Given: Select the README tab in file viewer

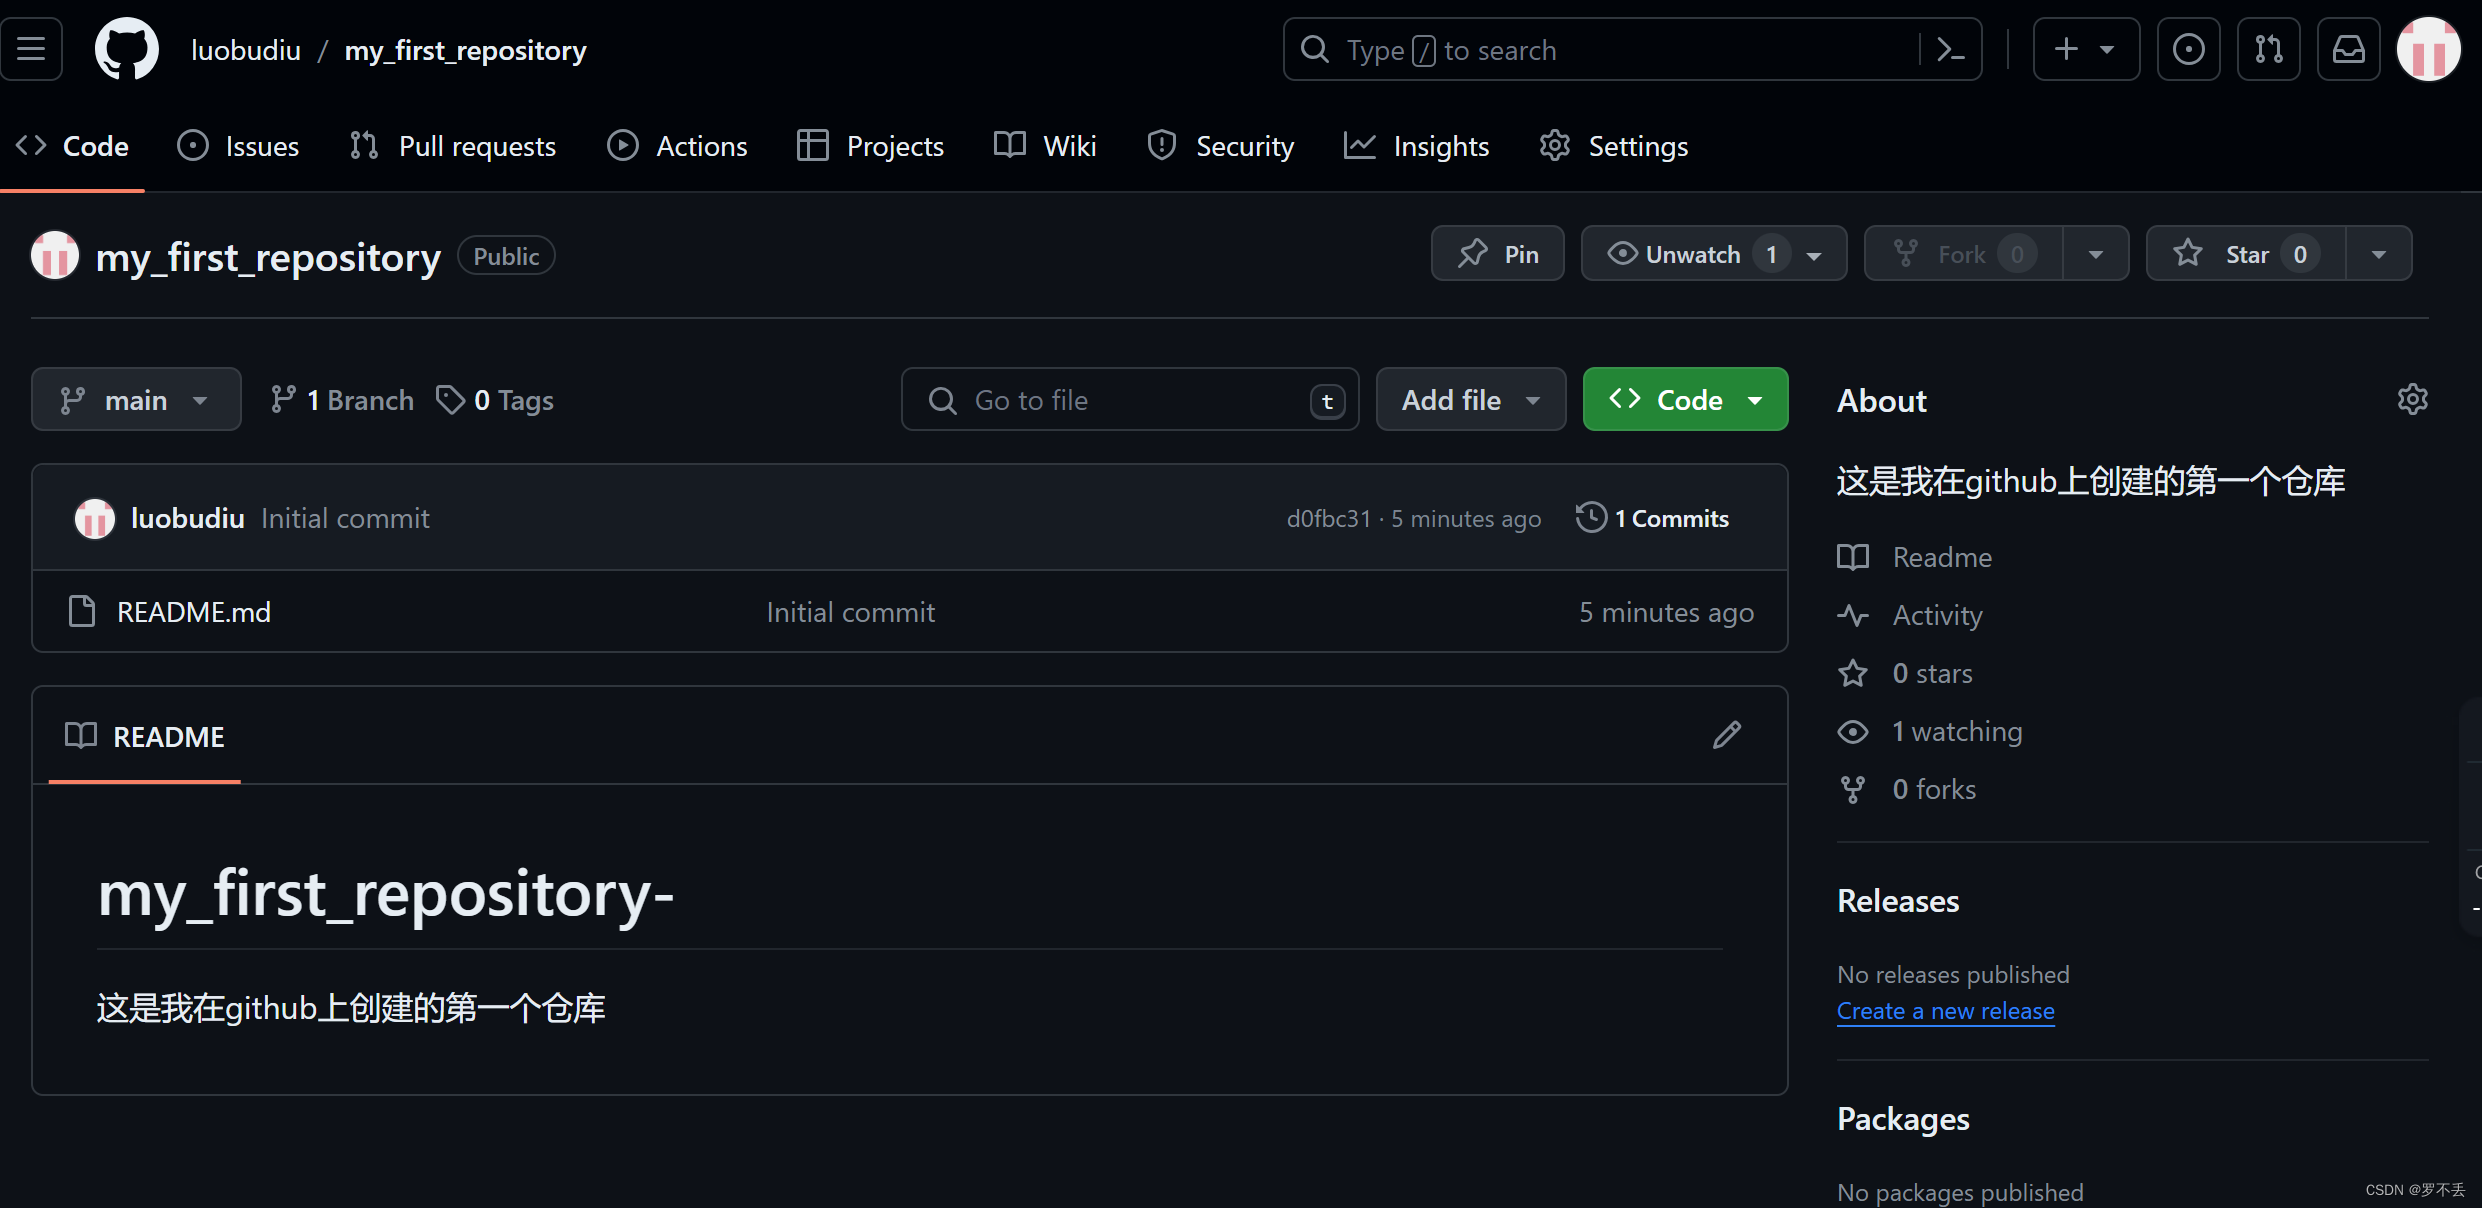Looking at the screenshot, I should point(145,737).
